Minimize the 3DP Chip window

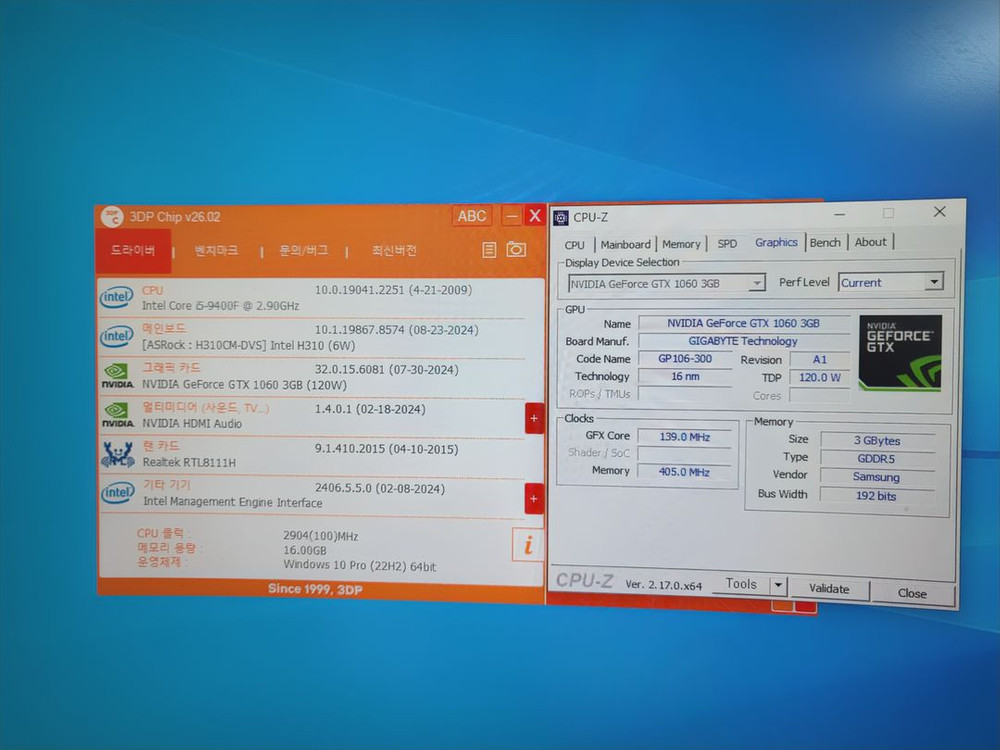point(511,216)
